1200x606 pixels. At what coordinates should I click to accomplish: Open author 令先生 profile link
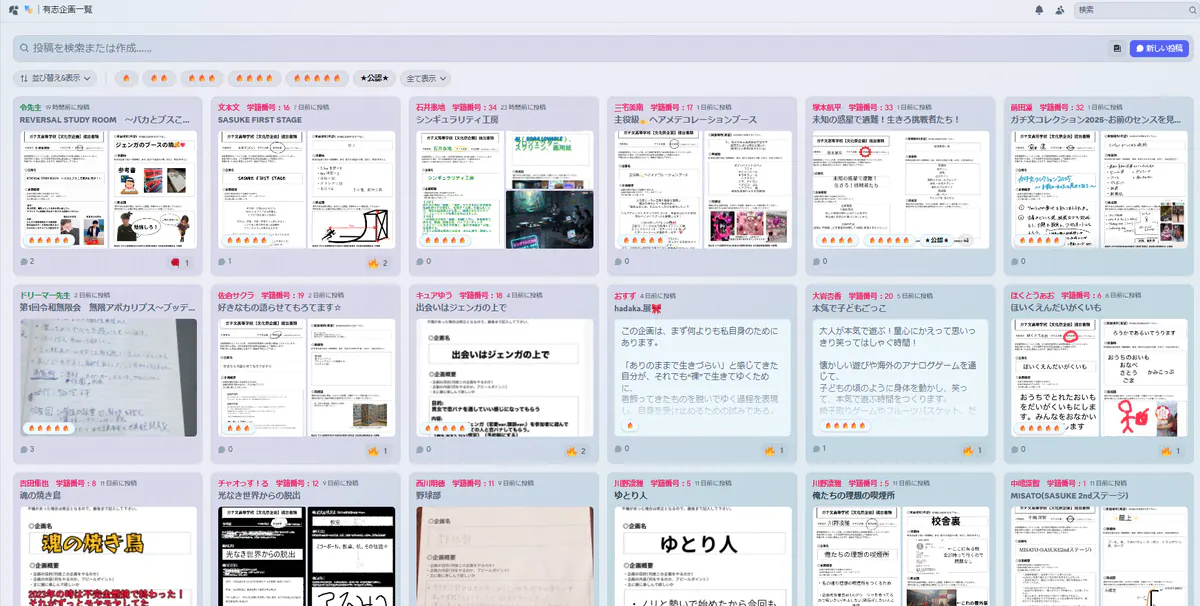click(30, 106)
